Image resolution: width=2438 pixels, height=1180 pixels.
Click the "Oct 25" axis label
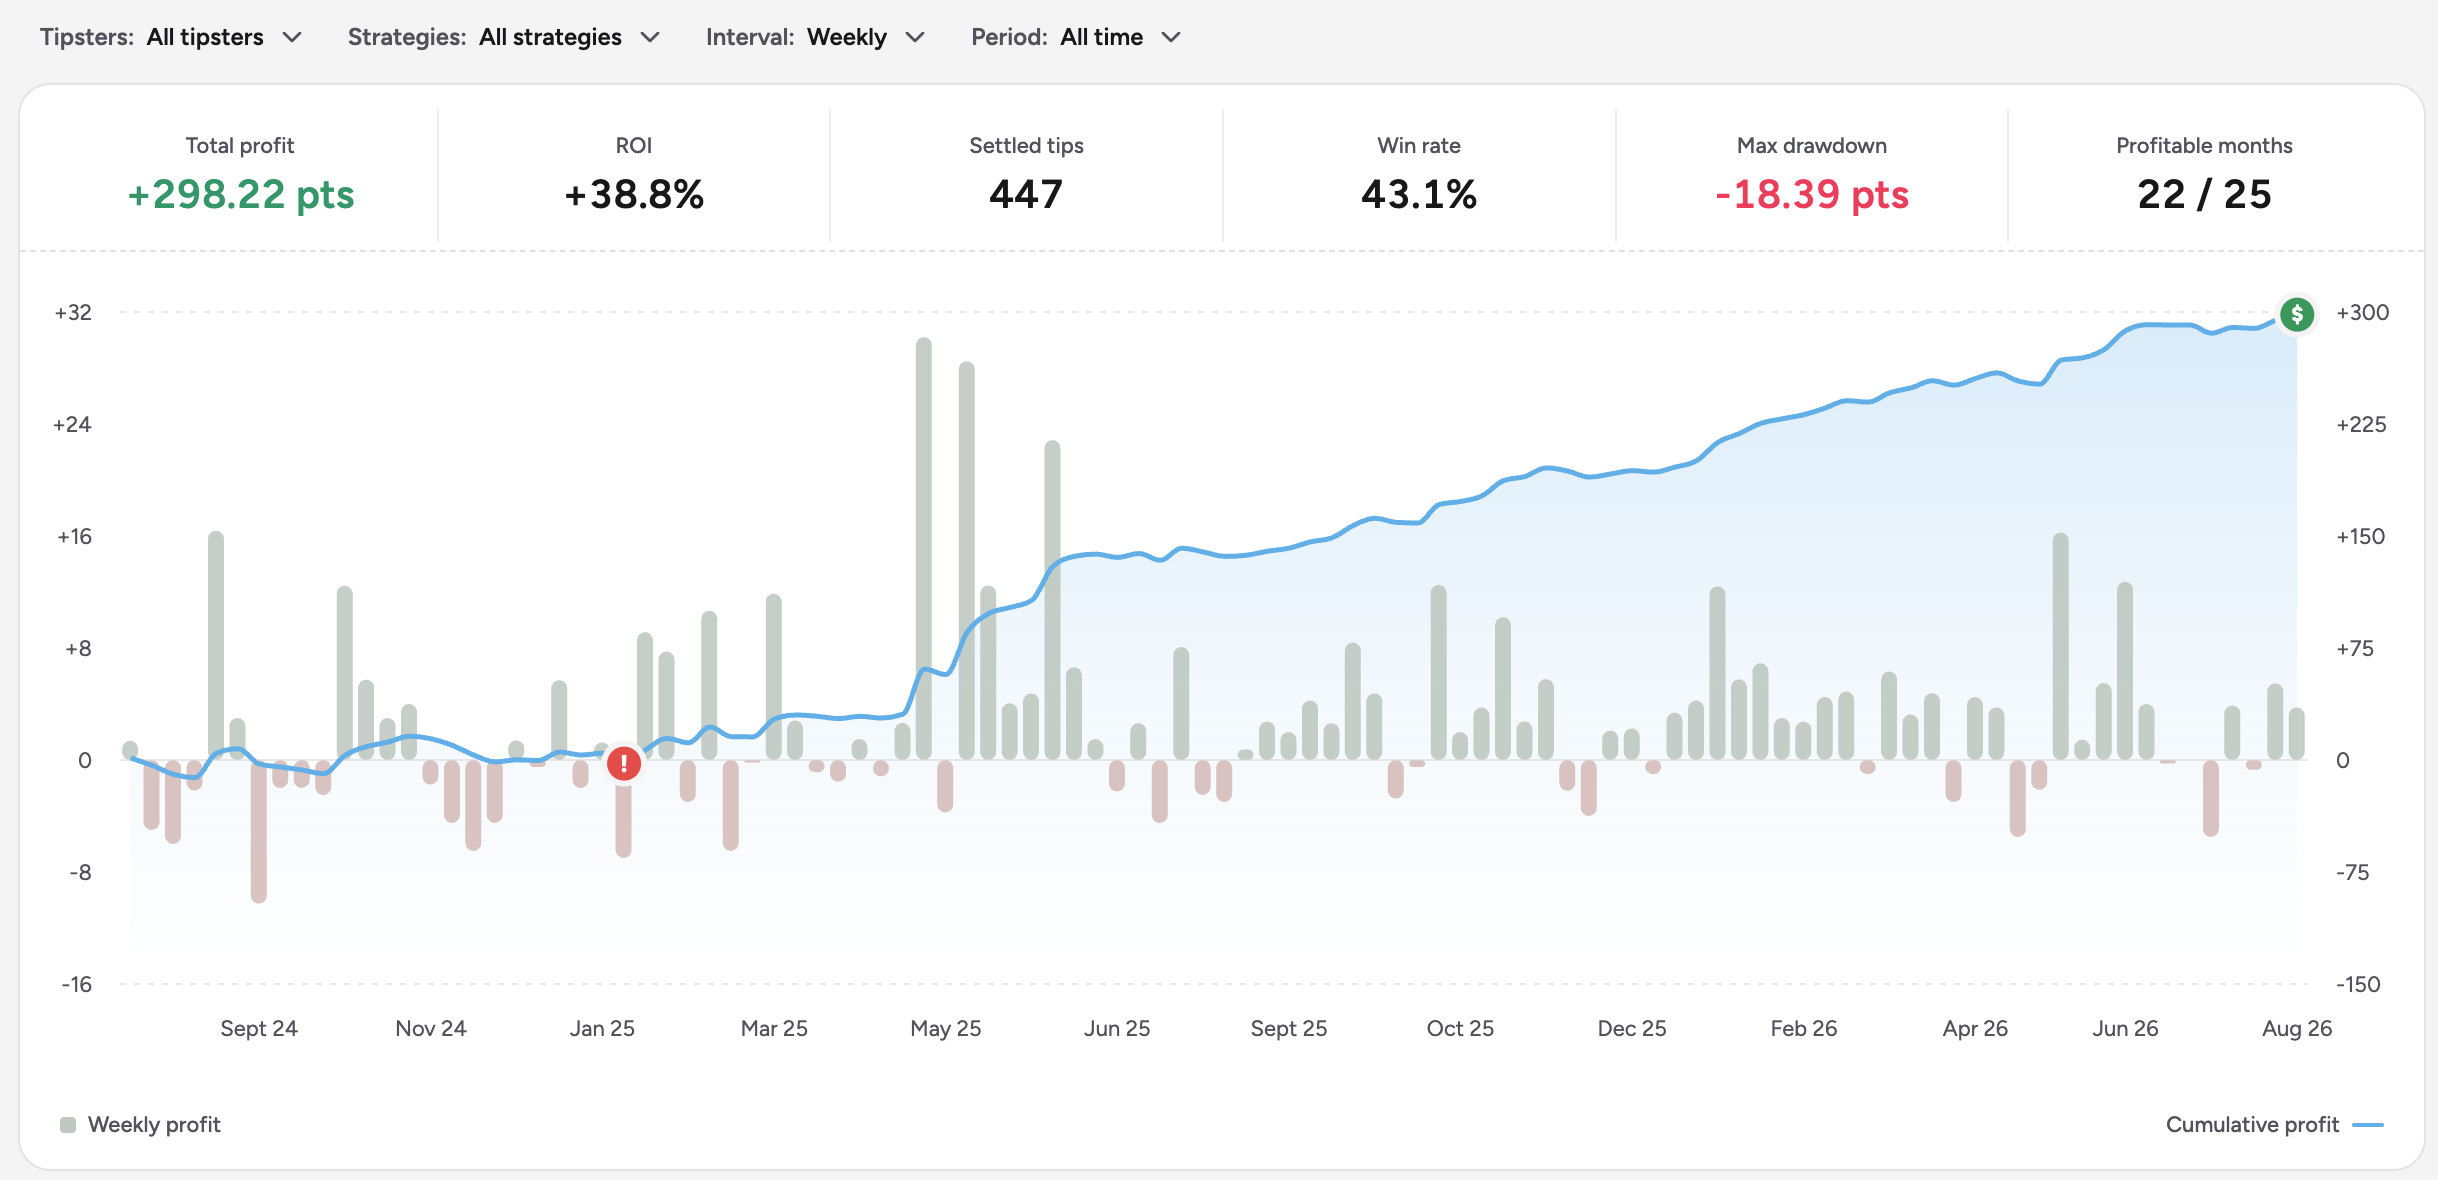1460,1028
